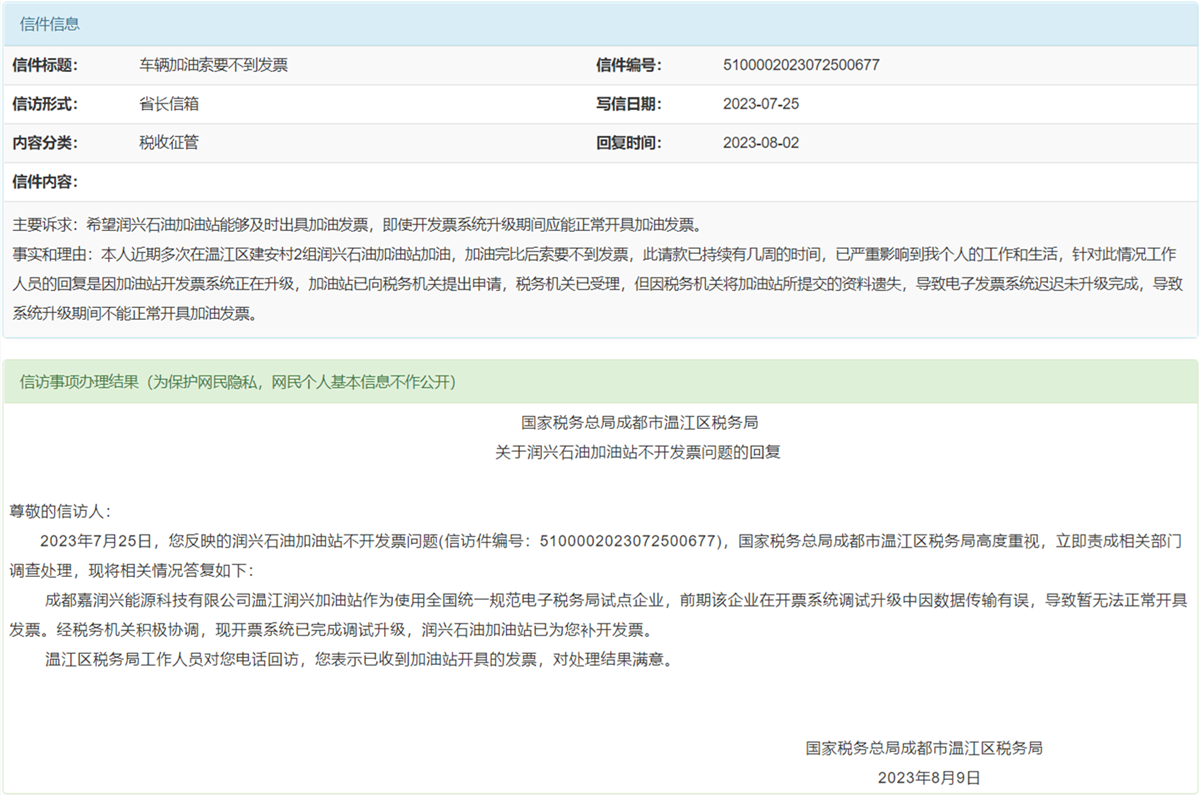The height and width of the screenshot is (795, 1200).
Task: Select the 信件编号 label
Action: 629,65
